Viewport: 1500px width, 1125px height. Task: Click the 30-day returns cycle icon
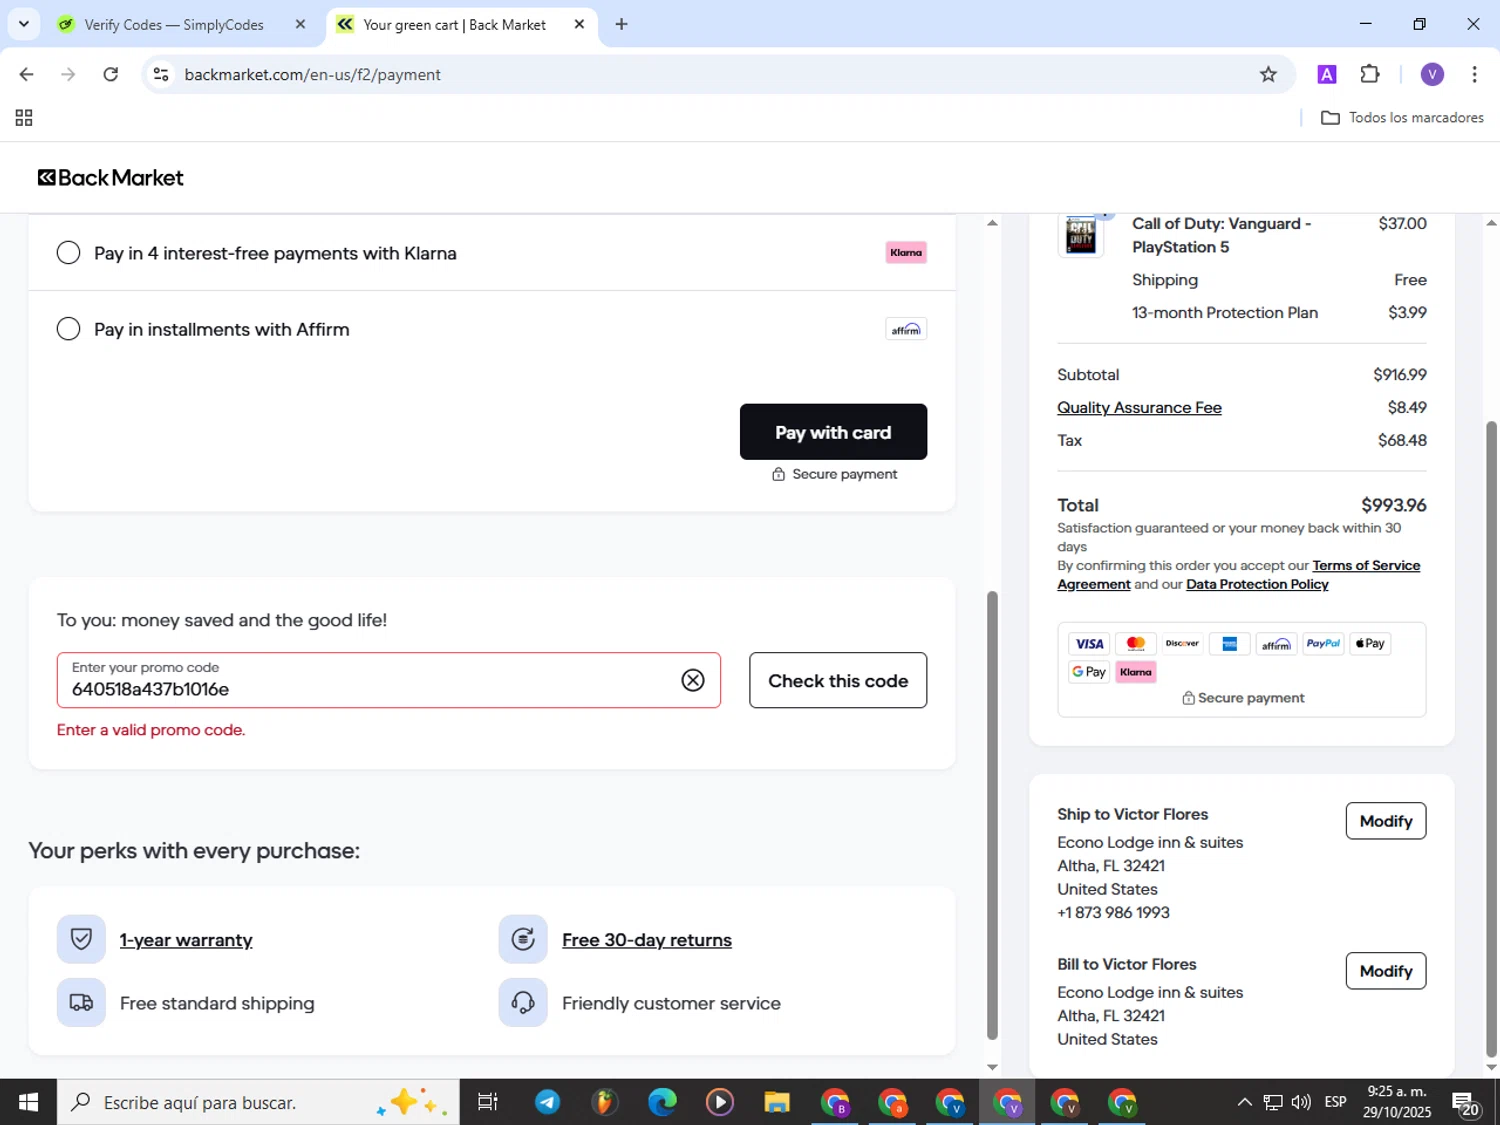[523, 939]
